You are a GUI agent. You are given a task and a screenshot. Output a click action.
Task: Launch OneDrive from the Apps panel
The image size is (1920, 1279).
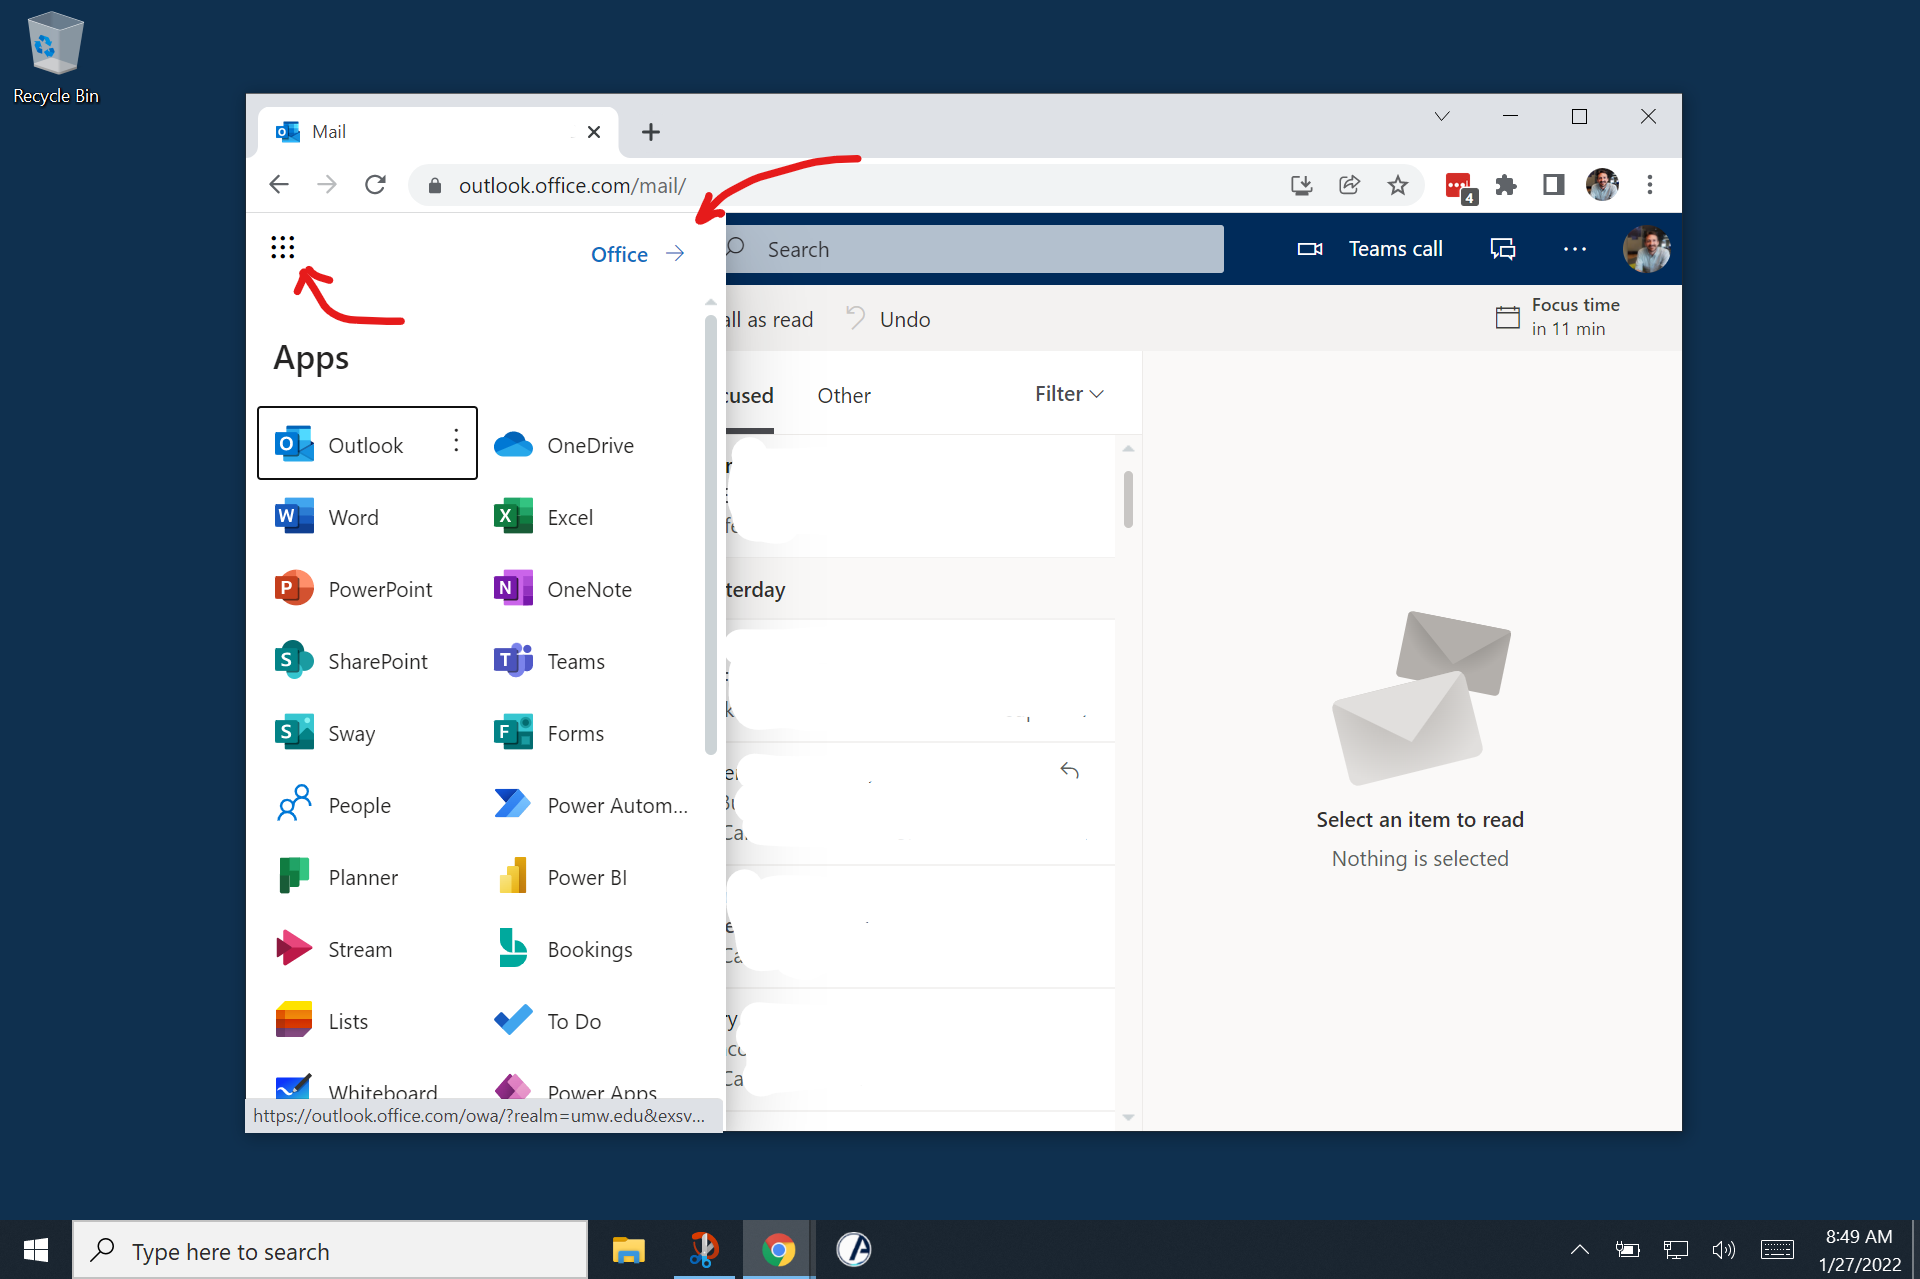(x=563, y=445)
